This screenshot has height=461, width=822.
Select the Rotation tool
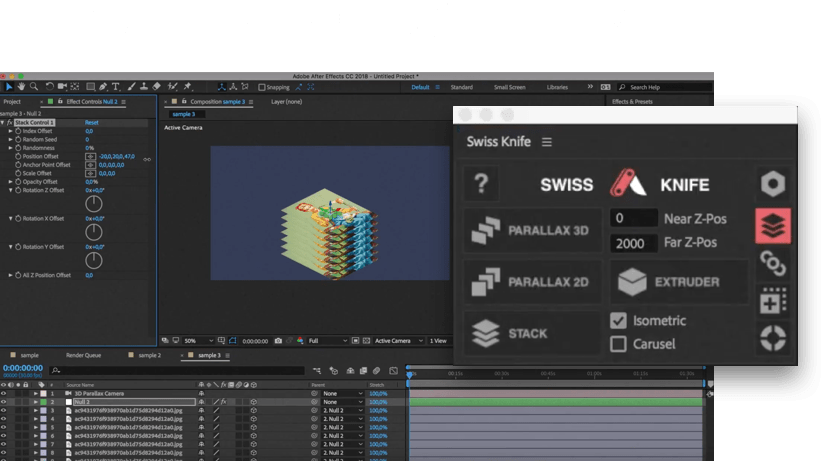49,87
